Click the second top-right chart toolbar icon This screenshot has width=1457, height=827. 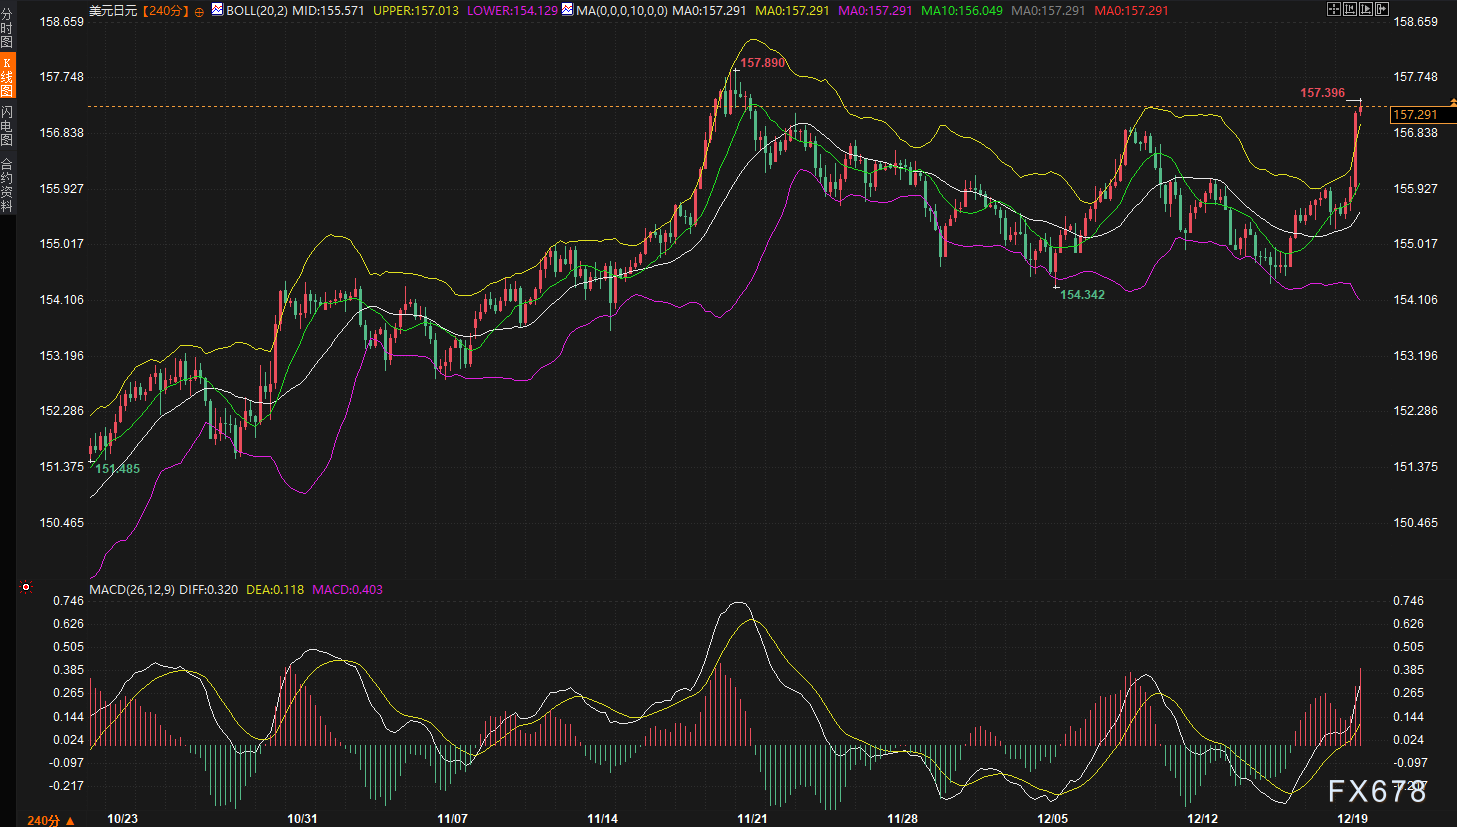[1349, 9]
